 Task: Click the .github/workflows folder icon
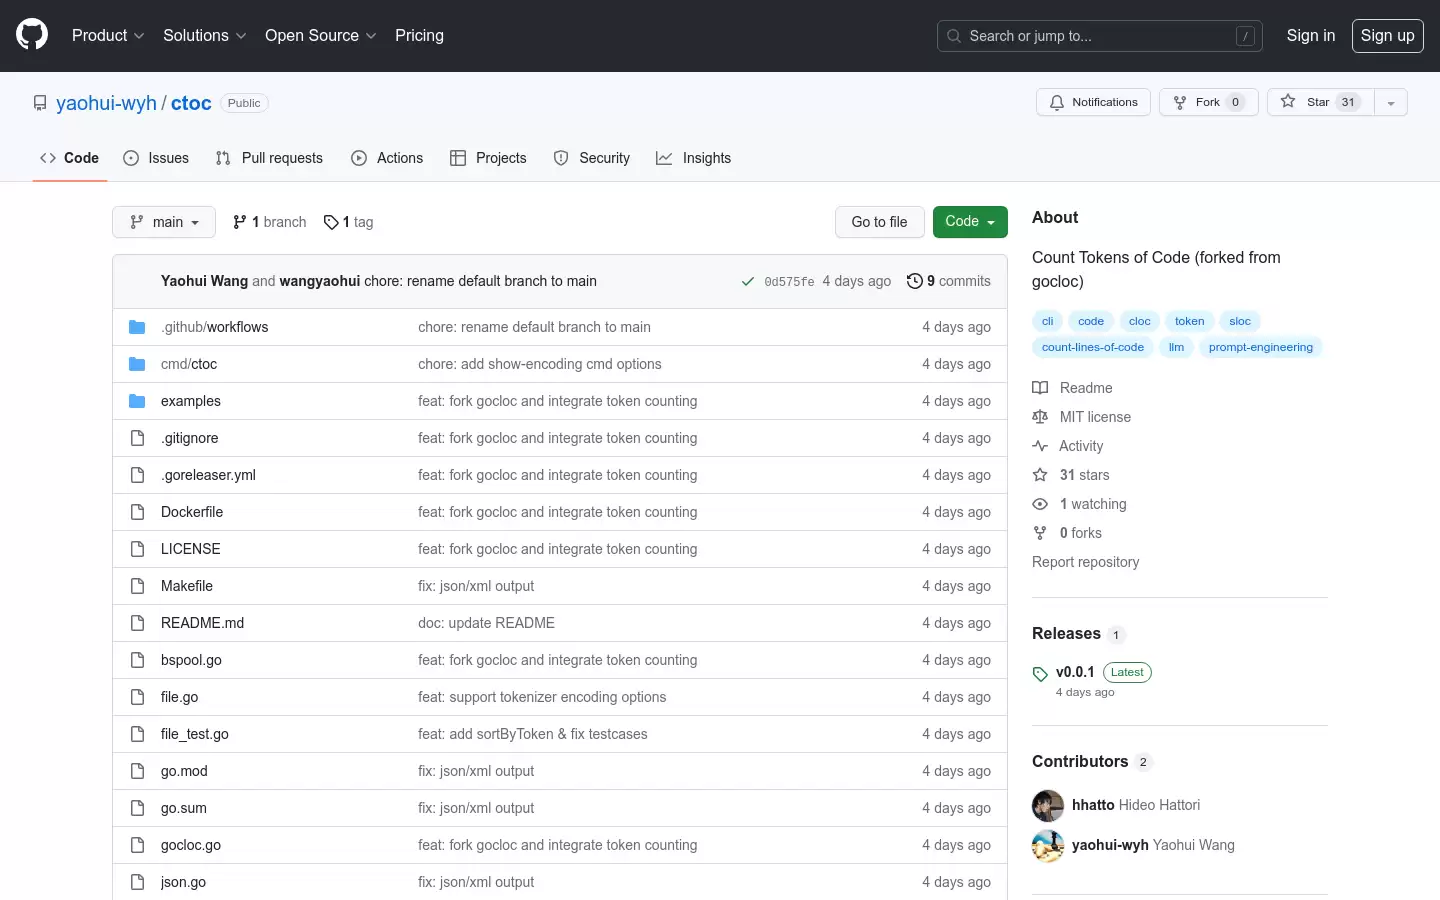tap(137, 327)
